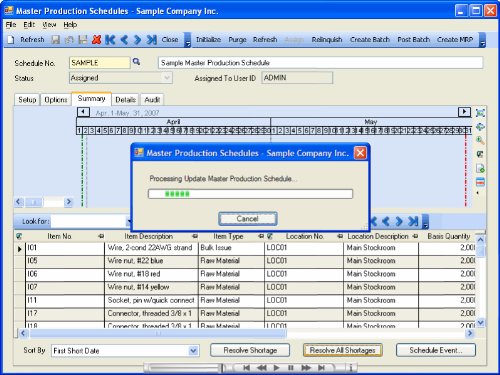Open the Status dropdown
This screenshot has width=500, height=375.
(x=167, y=78)
